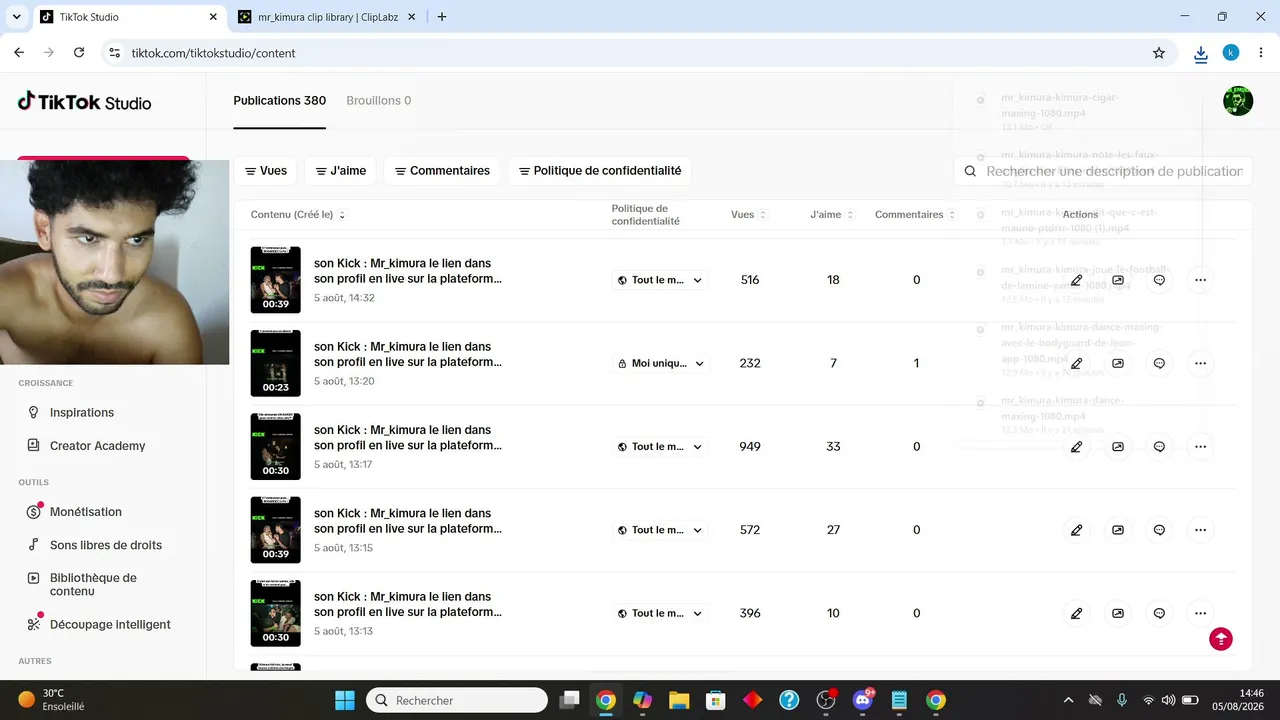
Task: Go to Monétisation in the sidebar
Action: 86,512
